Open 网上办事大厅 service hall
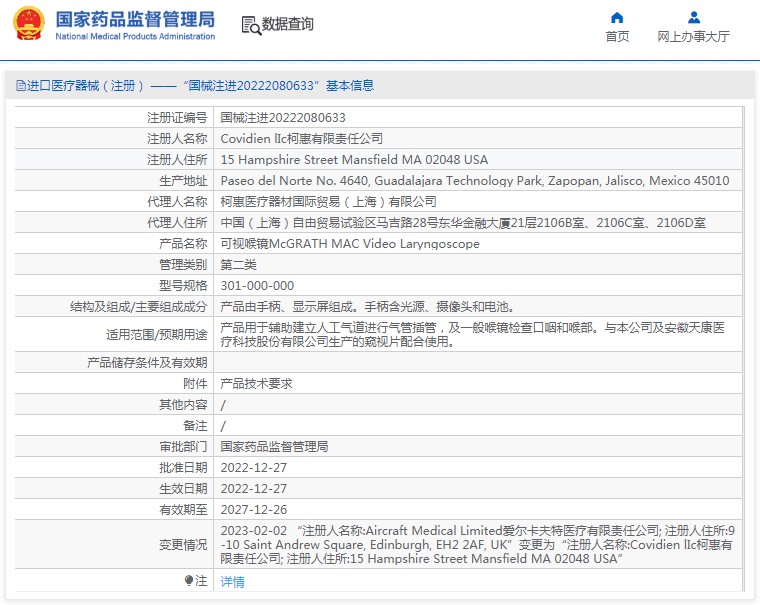This screenshot has width=760, height=605. (x=694, y=36)
